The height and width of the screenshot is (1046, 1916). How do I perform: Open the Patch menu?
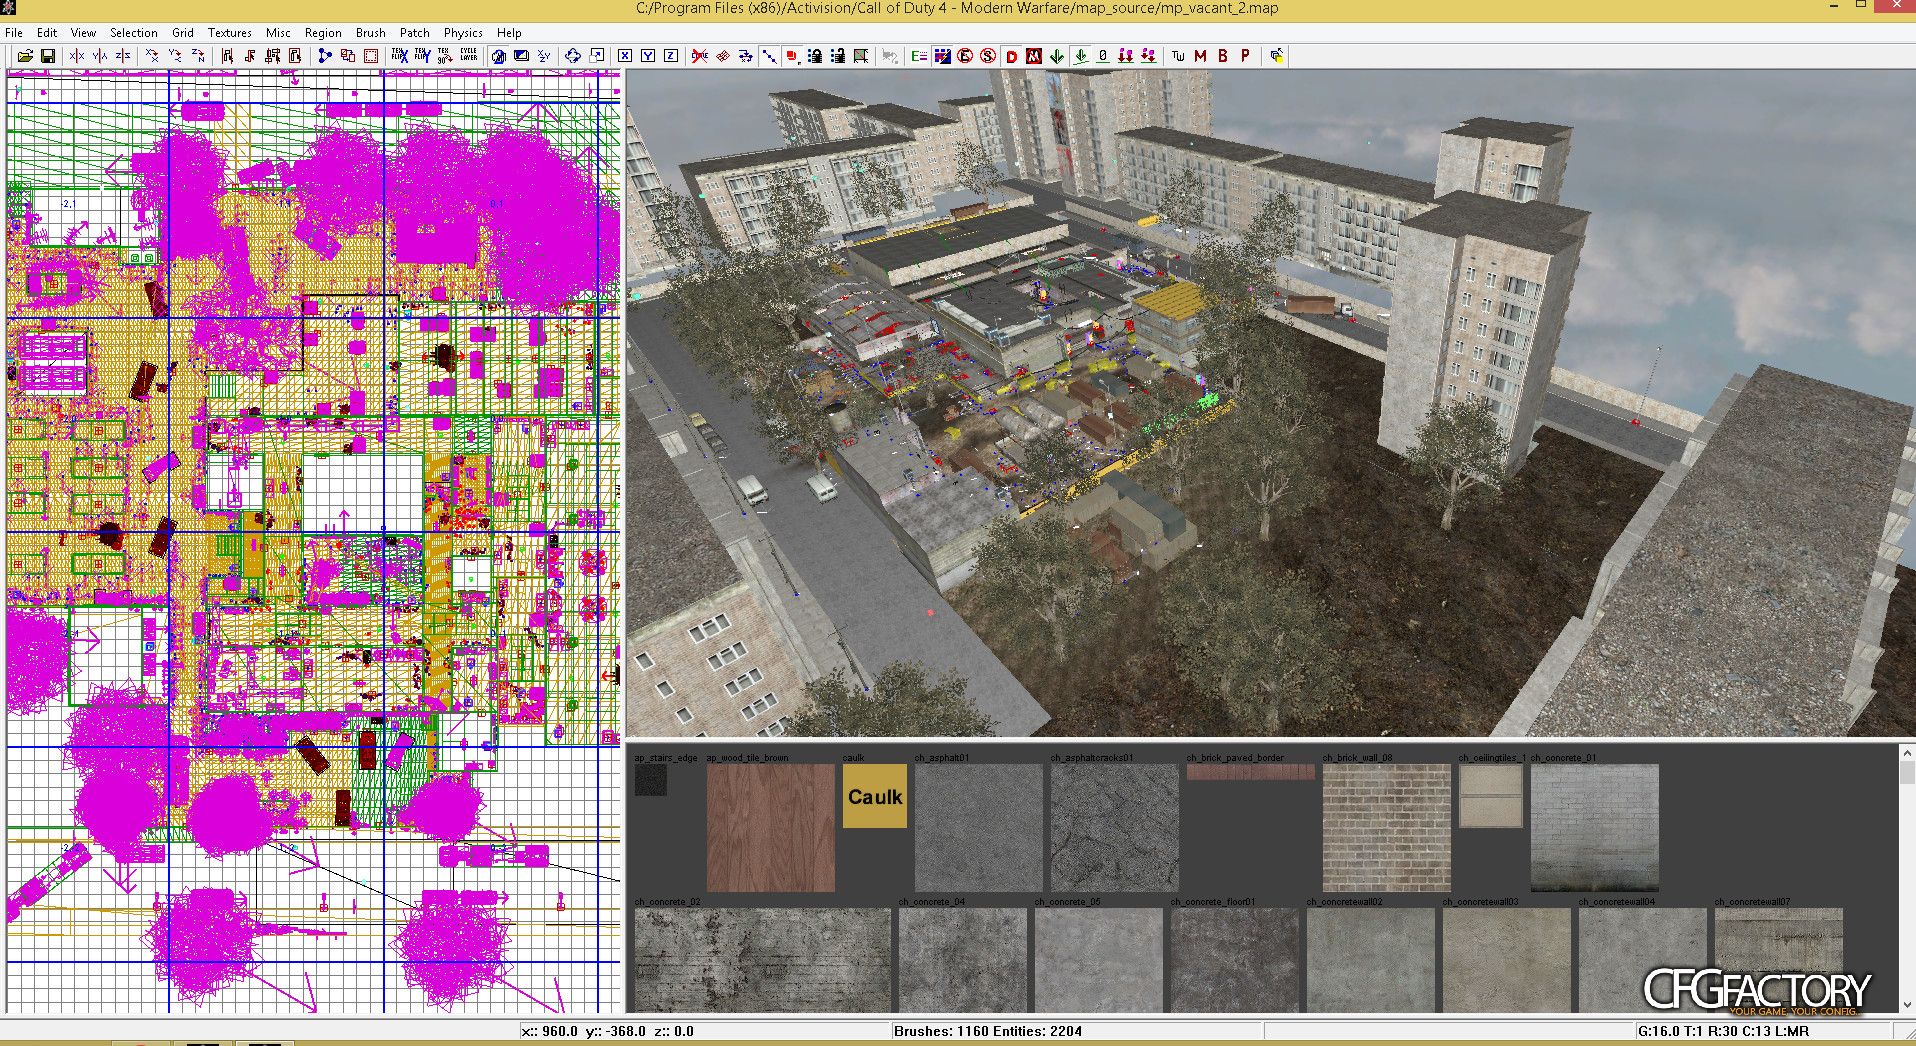pos(415,33)
